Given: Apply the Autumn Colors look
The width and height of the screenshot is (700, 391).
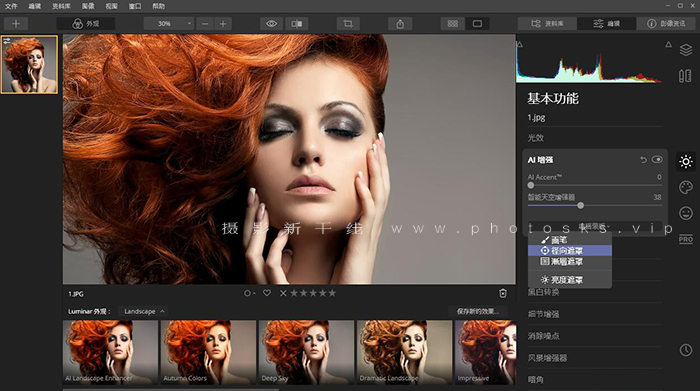Looking at the screenshot, I should click(208, 352).
